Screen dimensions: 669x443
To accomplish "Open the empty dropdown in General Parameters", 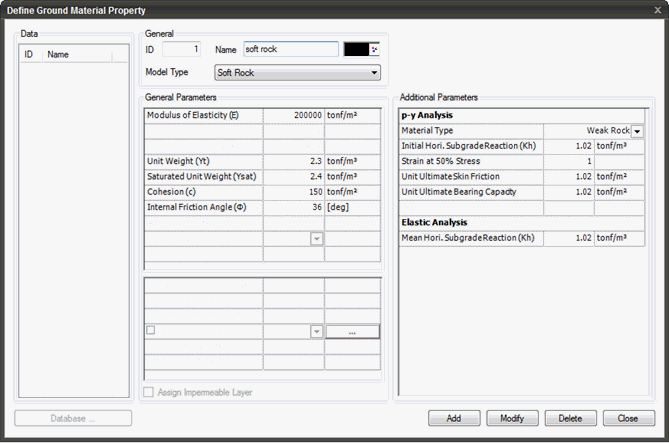I will click(x=317, y=239).
